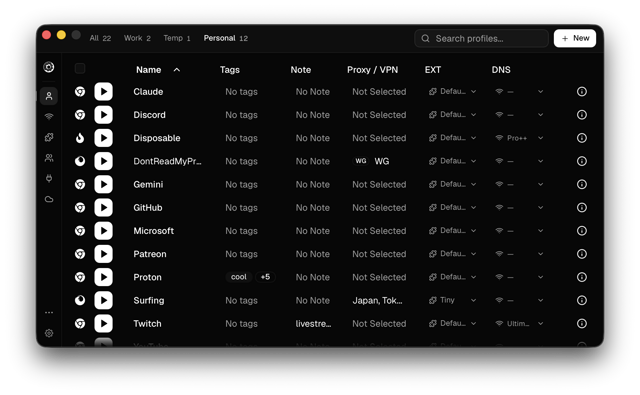Switch to the All 22 tab
The image size is (640, 395).
(x=100, y=38)
